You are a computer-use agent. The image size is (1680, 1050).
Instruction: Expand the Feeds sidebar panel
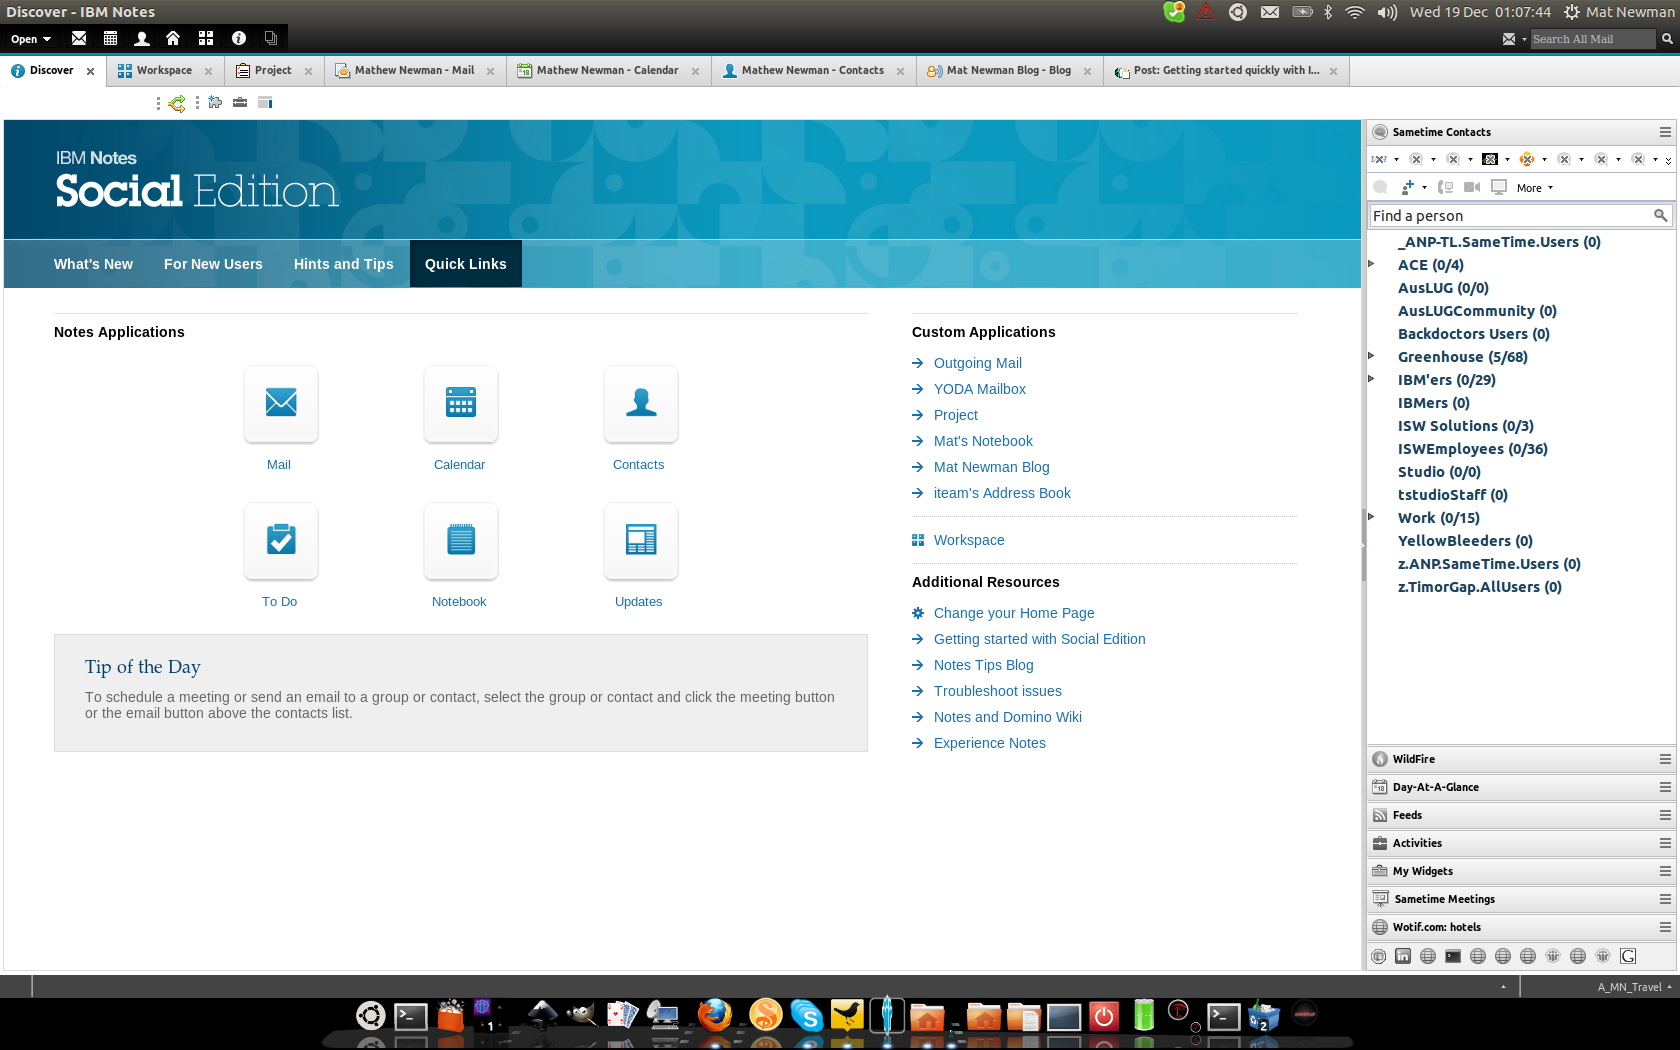[x=1407, y=815]
